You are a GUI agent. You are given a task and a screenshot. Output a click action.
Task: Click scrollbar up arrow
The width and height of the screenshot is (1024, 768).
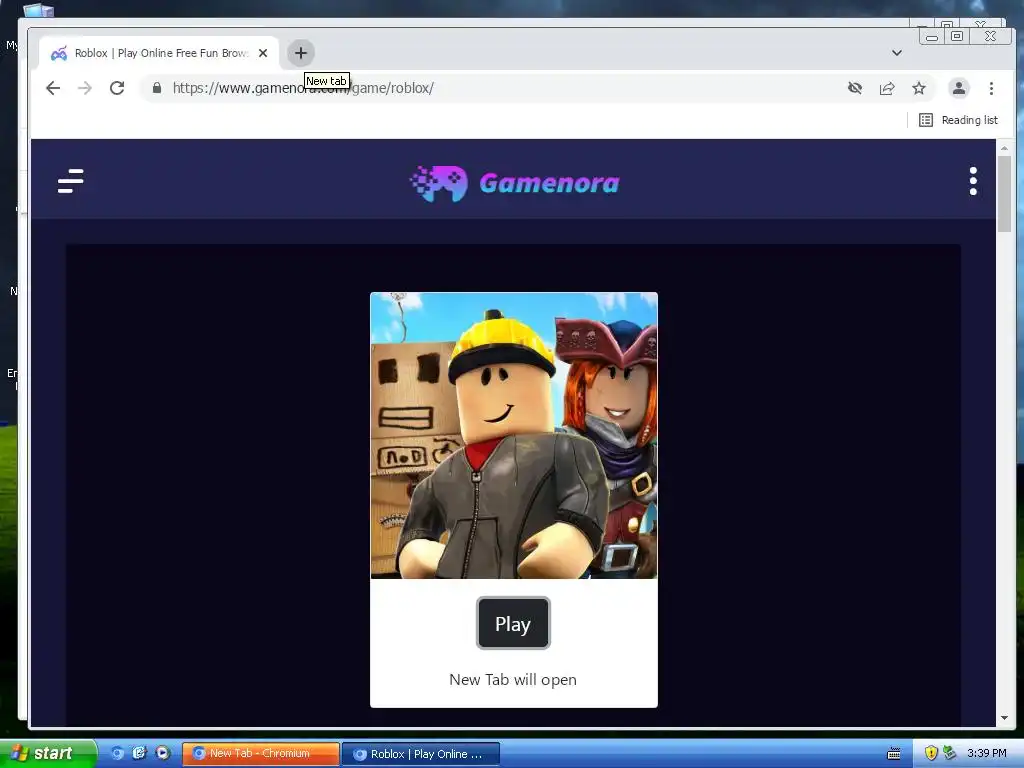tap(1004, 148)
